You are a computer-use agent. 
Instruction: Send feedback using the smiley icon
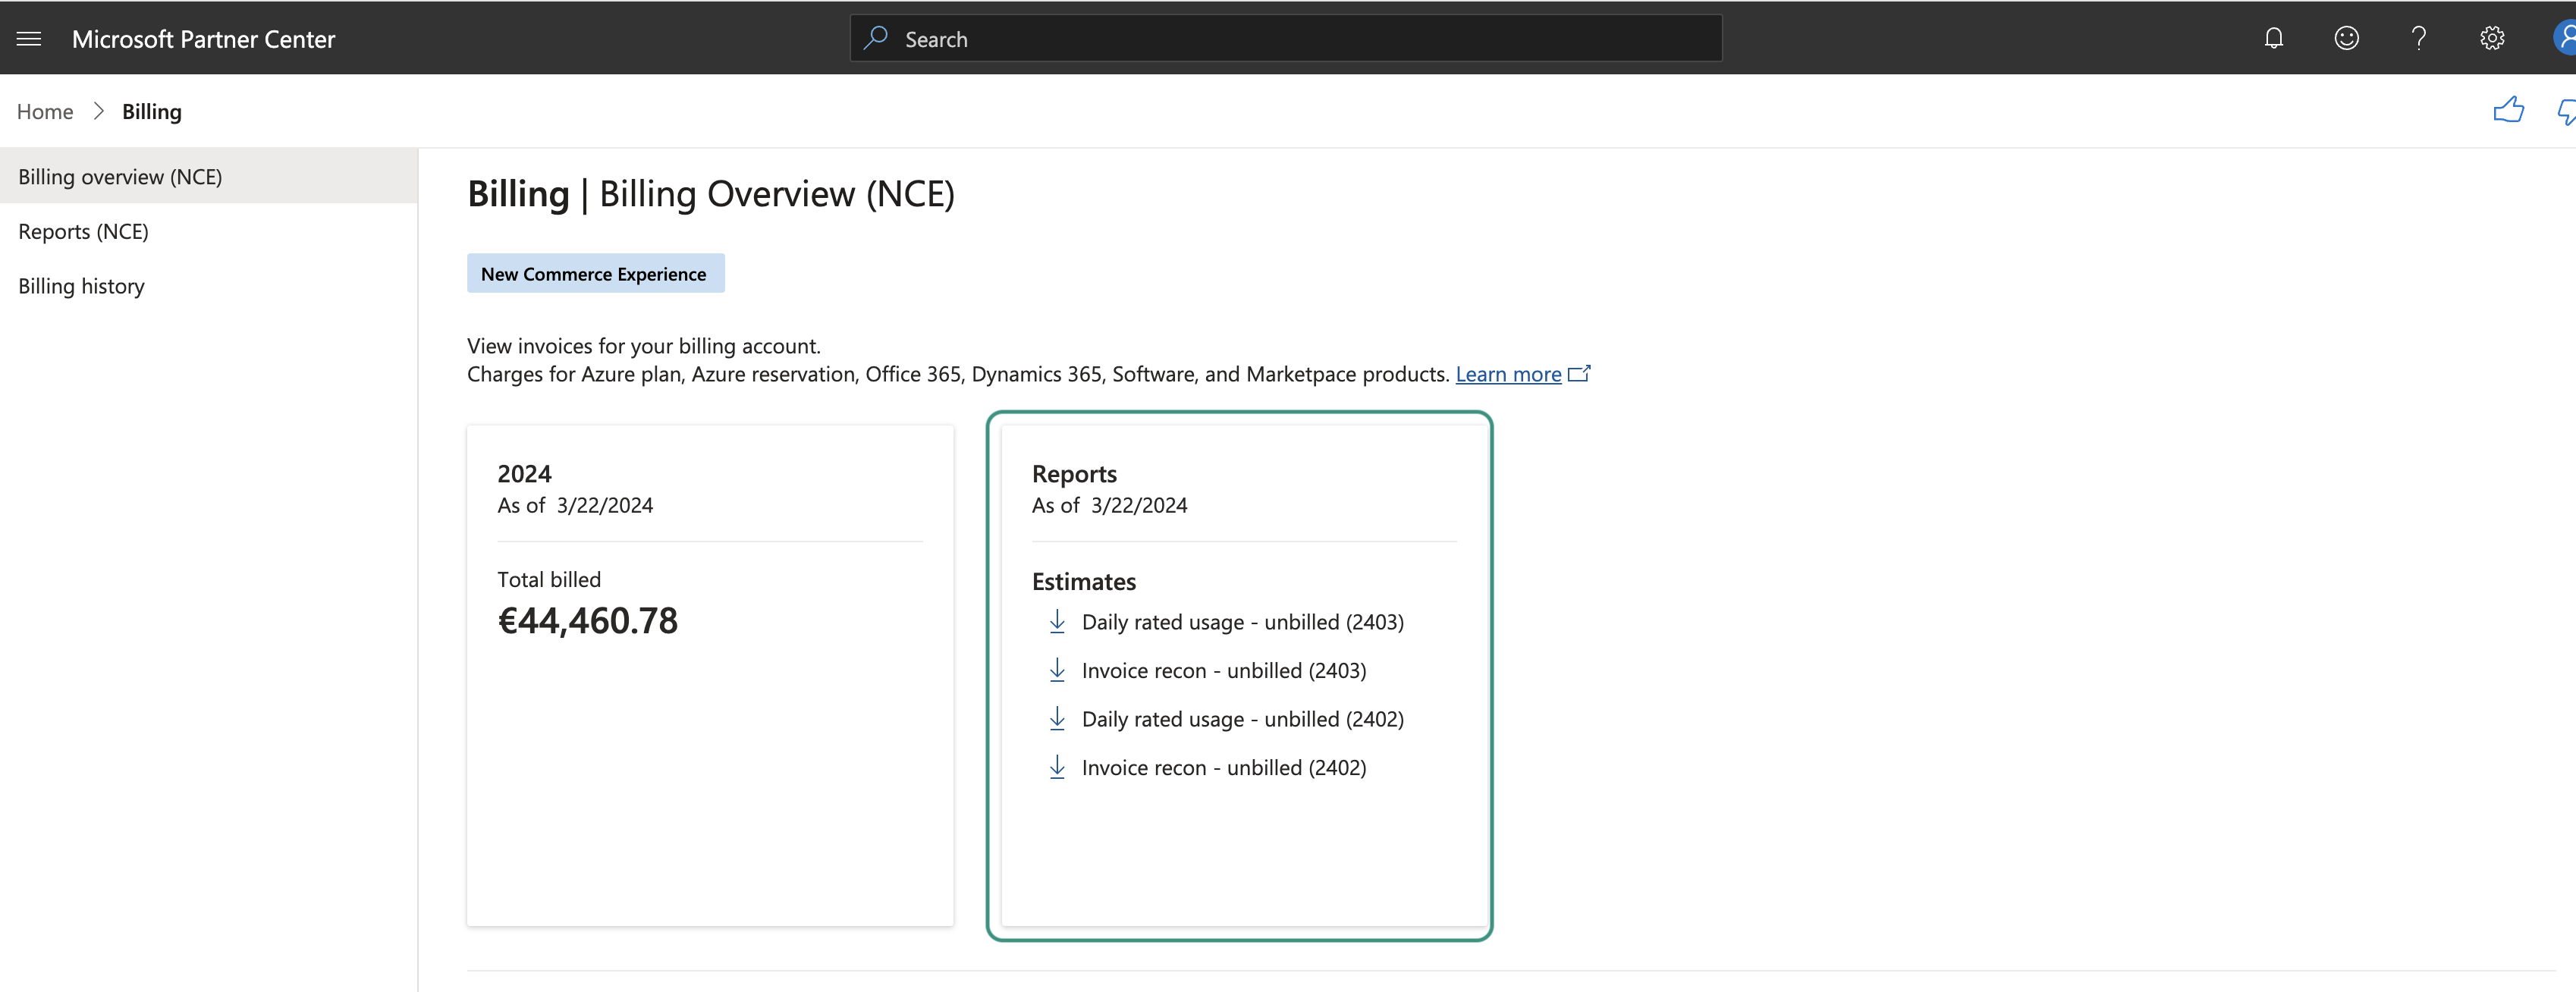(x=2346, y=37)
